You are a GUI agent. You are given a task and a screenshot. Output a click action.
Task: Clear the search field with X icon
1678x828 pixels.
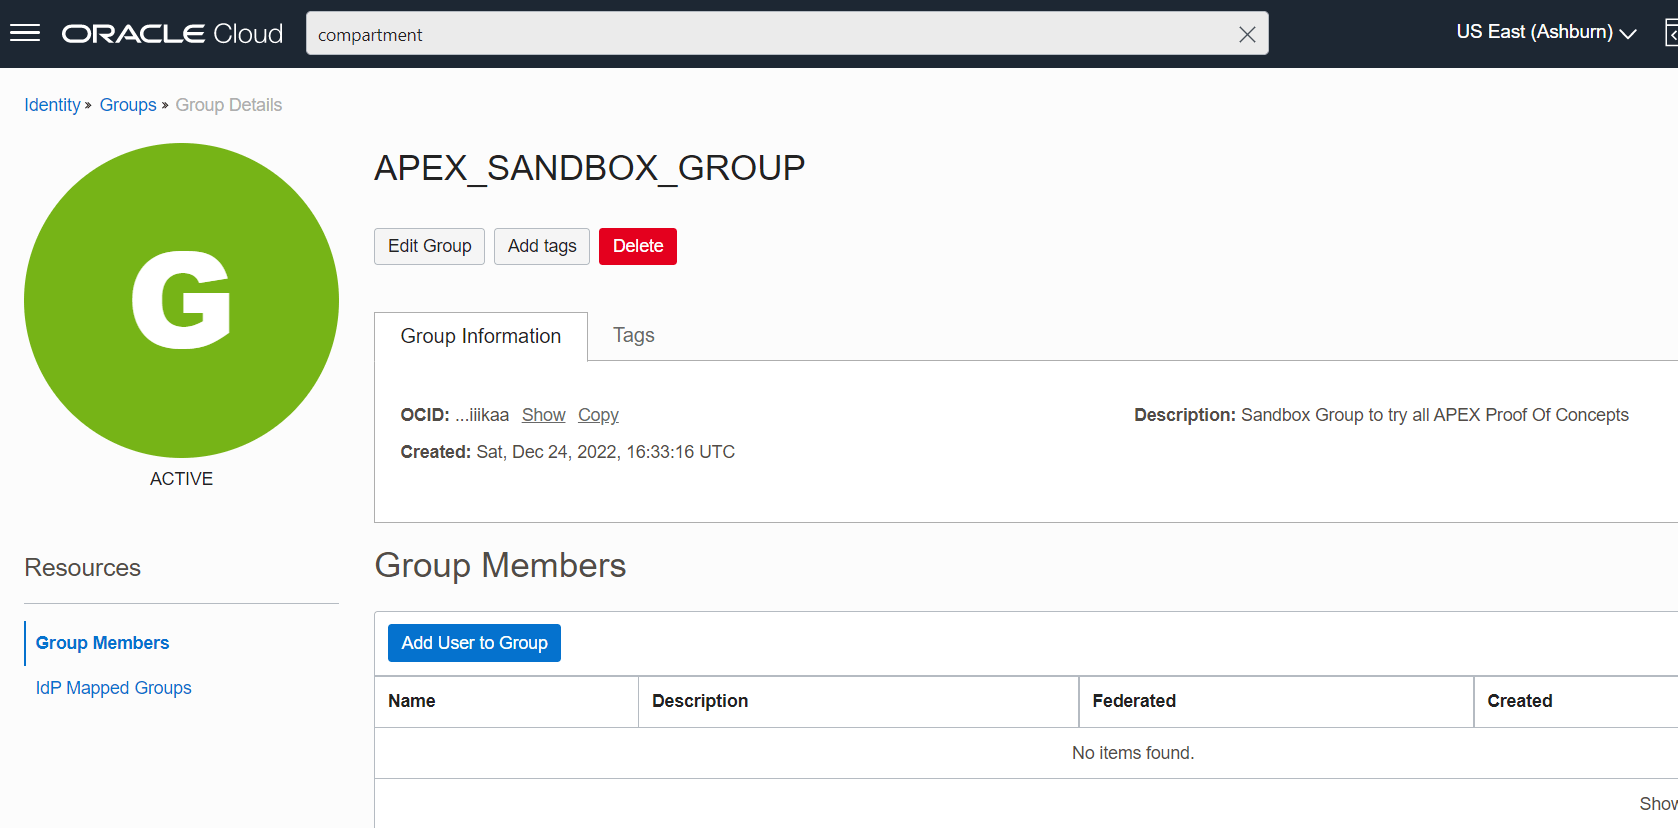coord(1247,35)
